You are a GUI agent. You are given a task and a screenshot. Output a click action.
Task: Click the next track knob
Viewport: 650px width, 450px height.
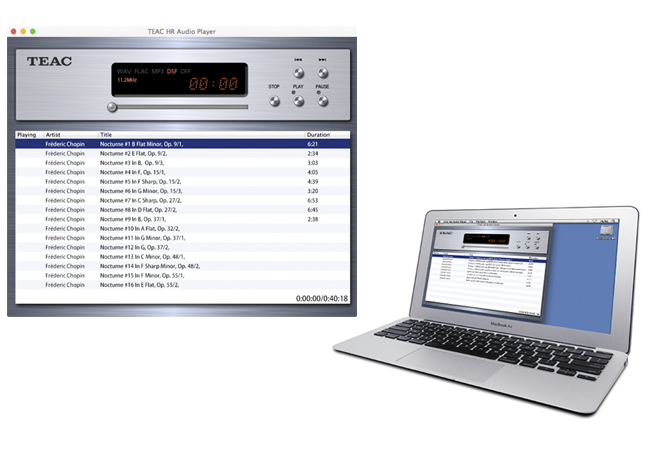(323, 73)
